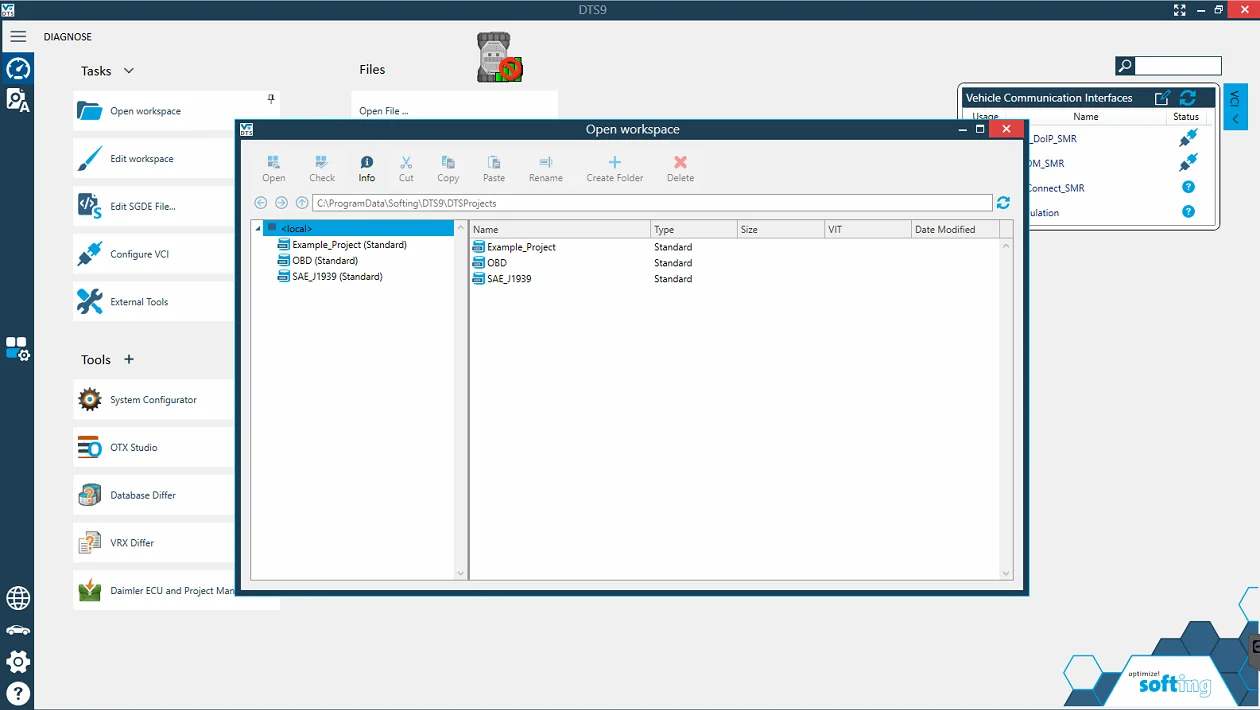Create Folder in workspace dialog
This screenshot has width=1260, height=710.
615,168
